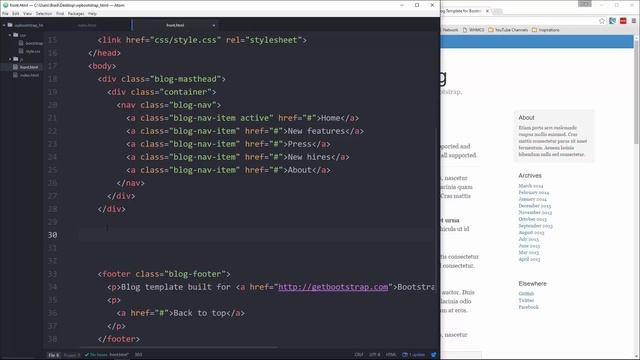Click the body tag on line 17
The height and width of the screenshot is (360, 640).
tap(102, 66)
